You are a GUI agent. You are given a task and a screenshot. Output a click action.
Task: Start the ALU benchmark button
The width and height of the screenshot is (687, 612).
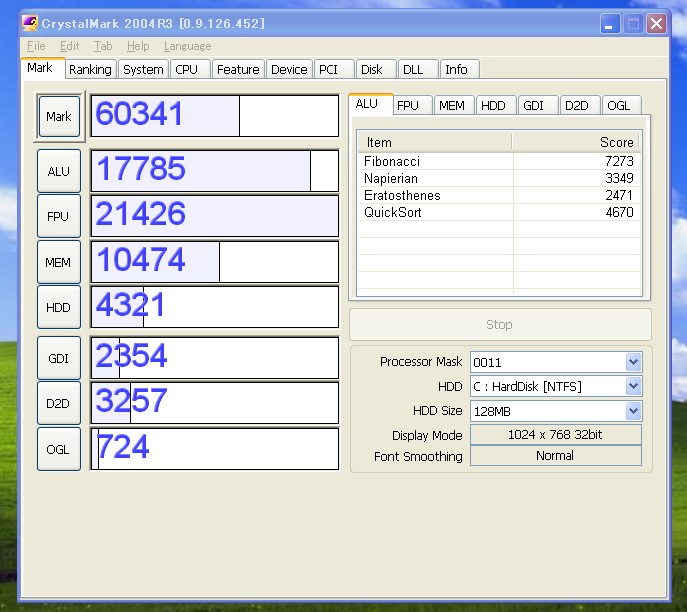click(59, 171)
